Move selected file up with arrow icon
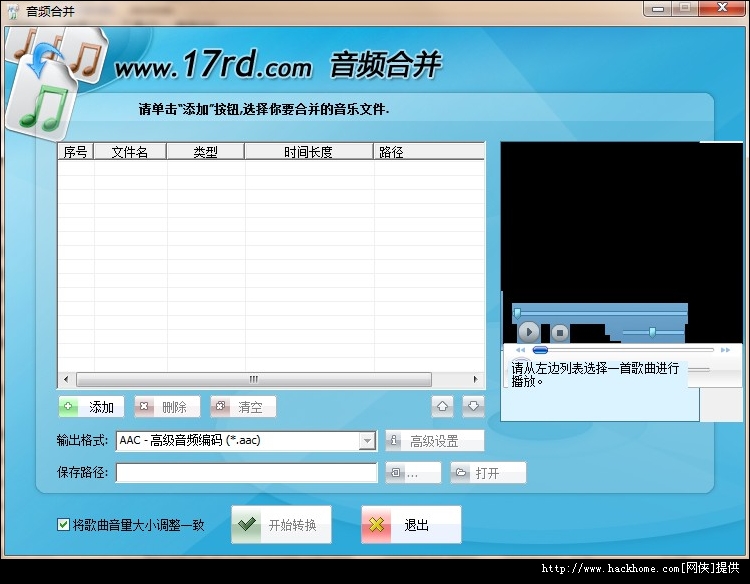750x584 pixels. coord(442,407)
